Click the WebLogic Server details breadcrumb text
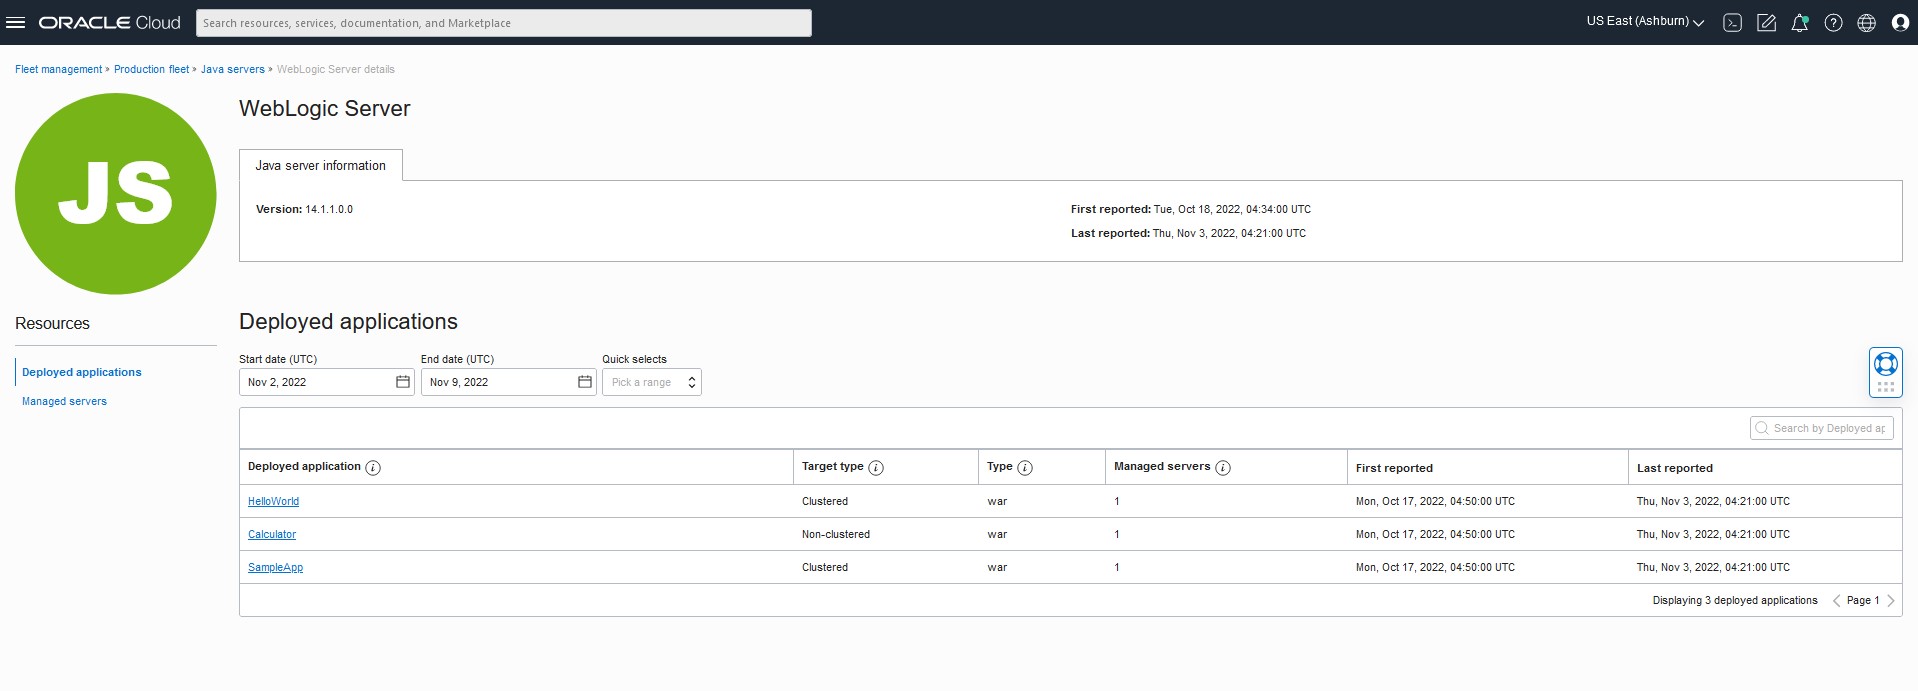This screenshot has height=691, width=1918. pyautogui.click(x=336, y=69)
